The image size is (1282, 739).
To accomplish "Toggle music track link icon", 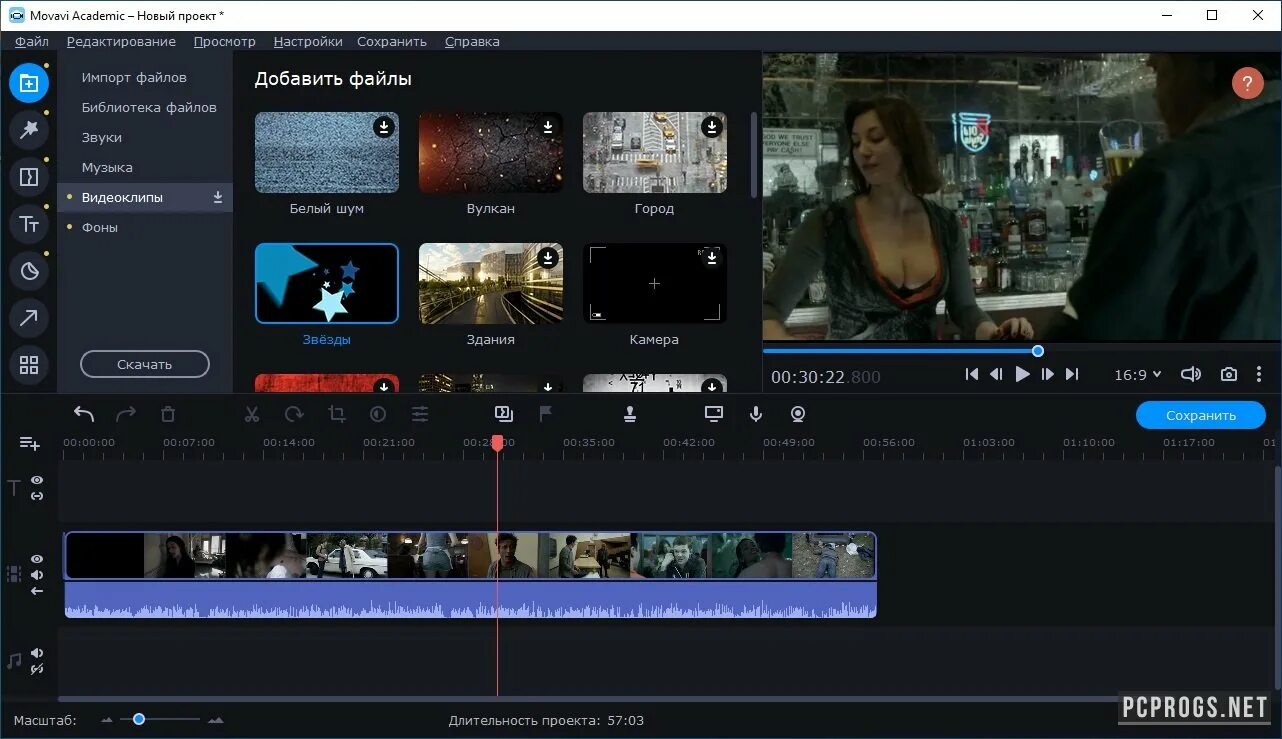I will [37, 669].
